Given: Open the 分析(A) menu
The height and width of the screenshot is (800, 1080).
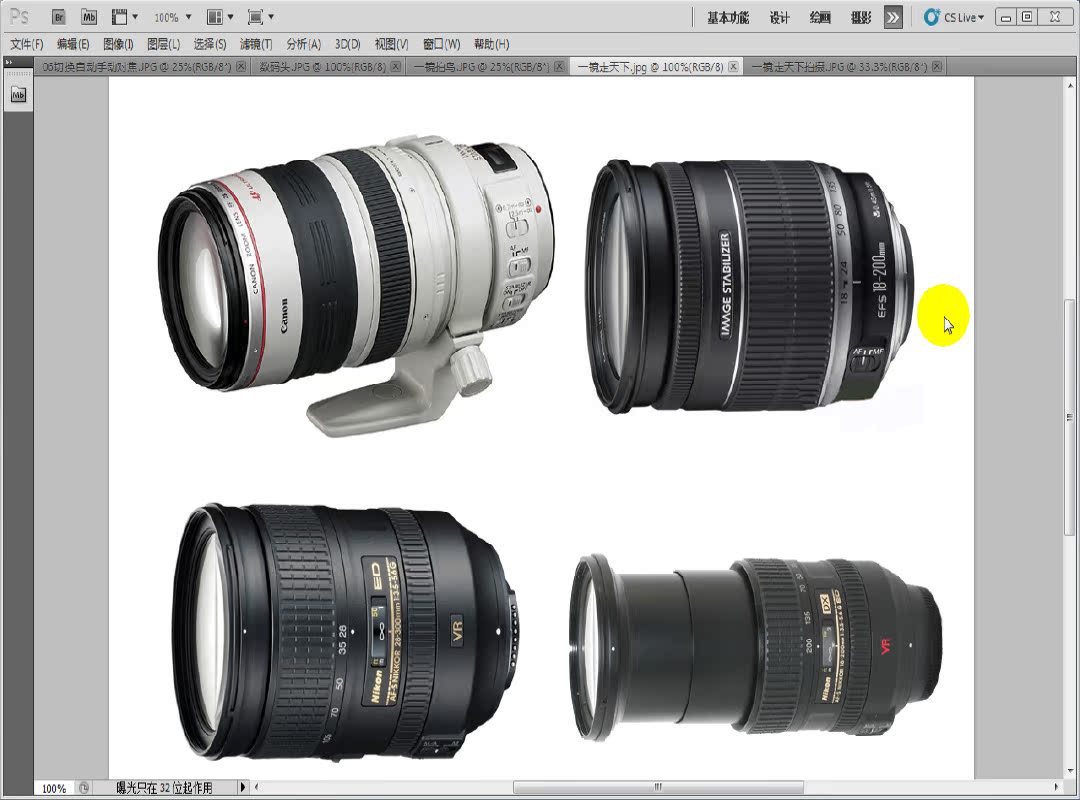Looking at the screenshot, I should click(x=304, y=44).
